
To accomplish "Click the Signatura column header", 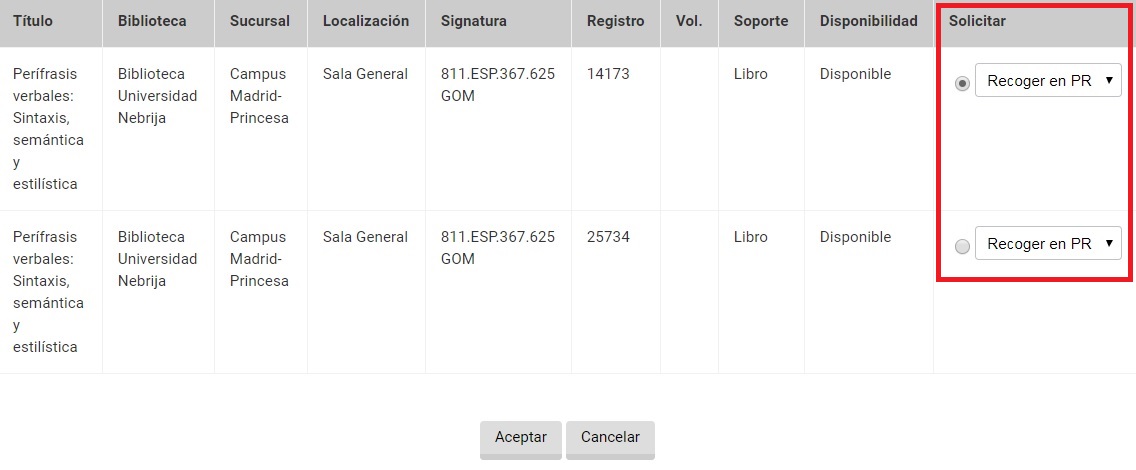I will 474,21.
